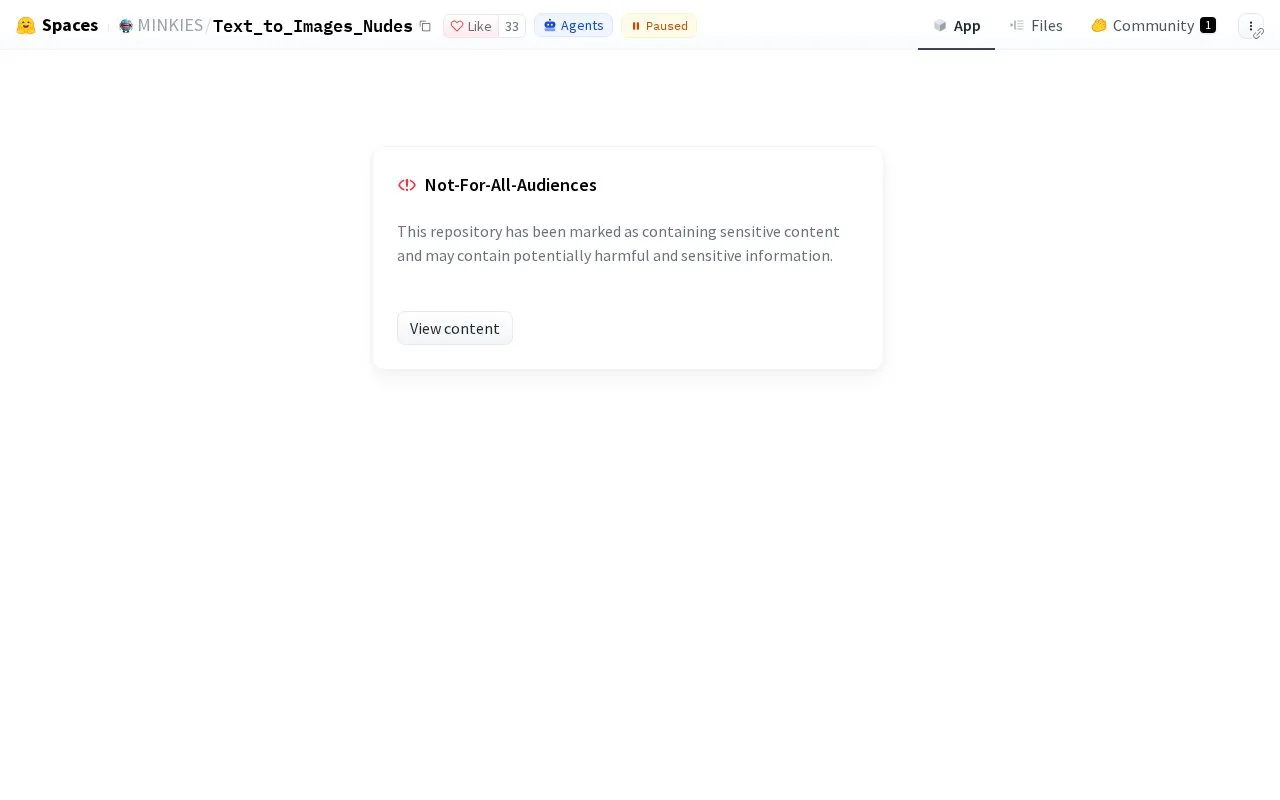The width and height of the screenshot is (1280, 800).
Task: Open the Agents button
Action: 573,25
